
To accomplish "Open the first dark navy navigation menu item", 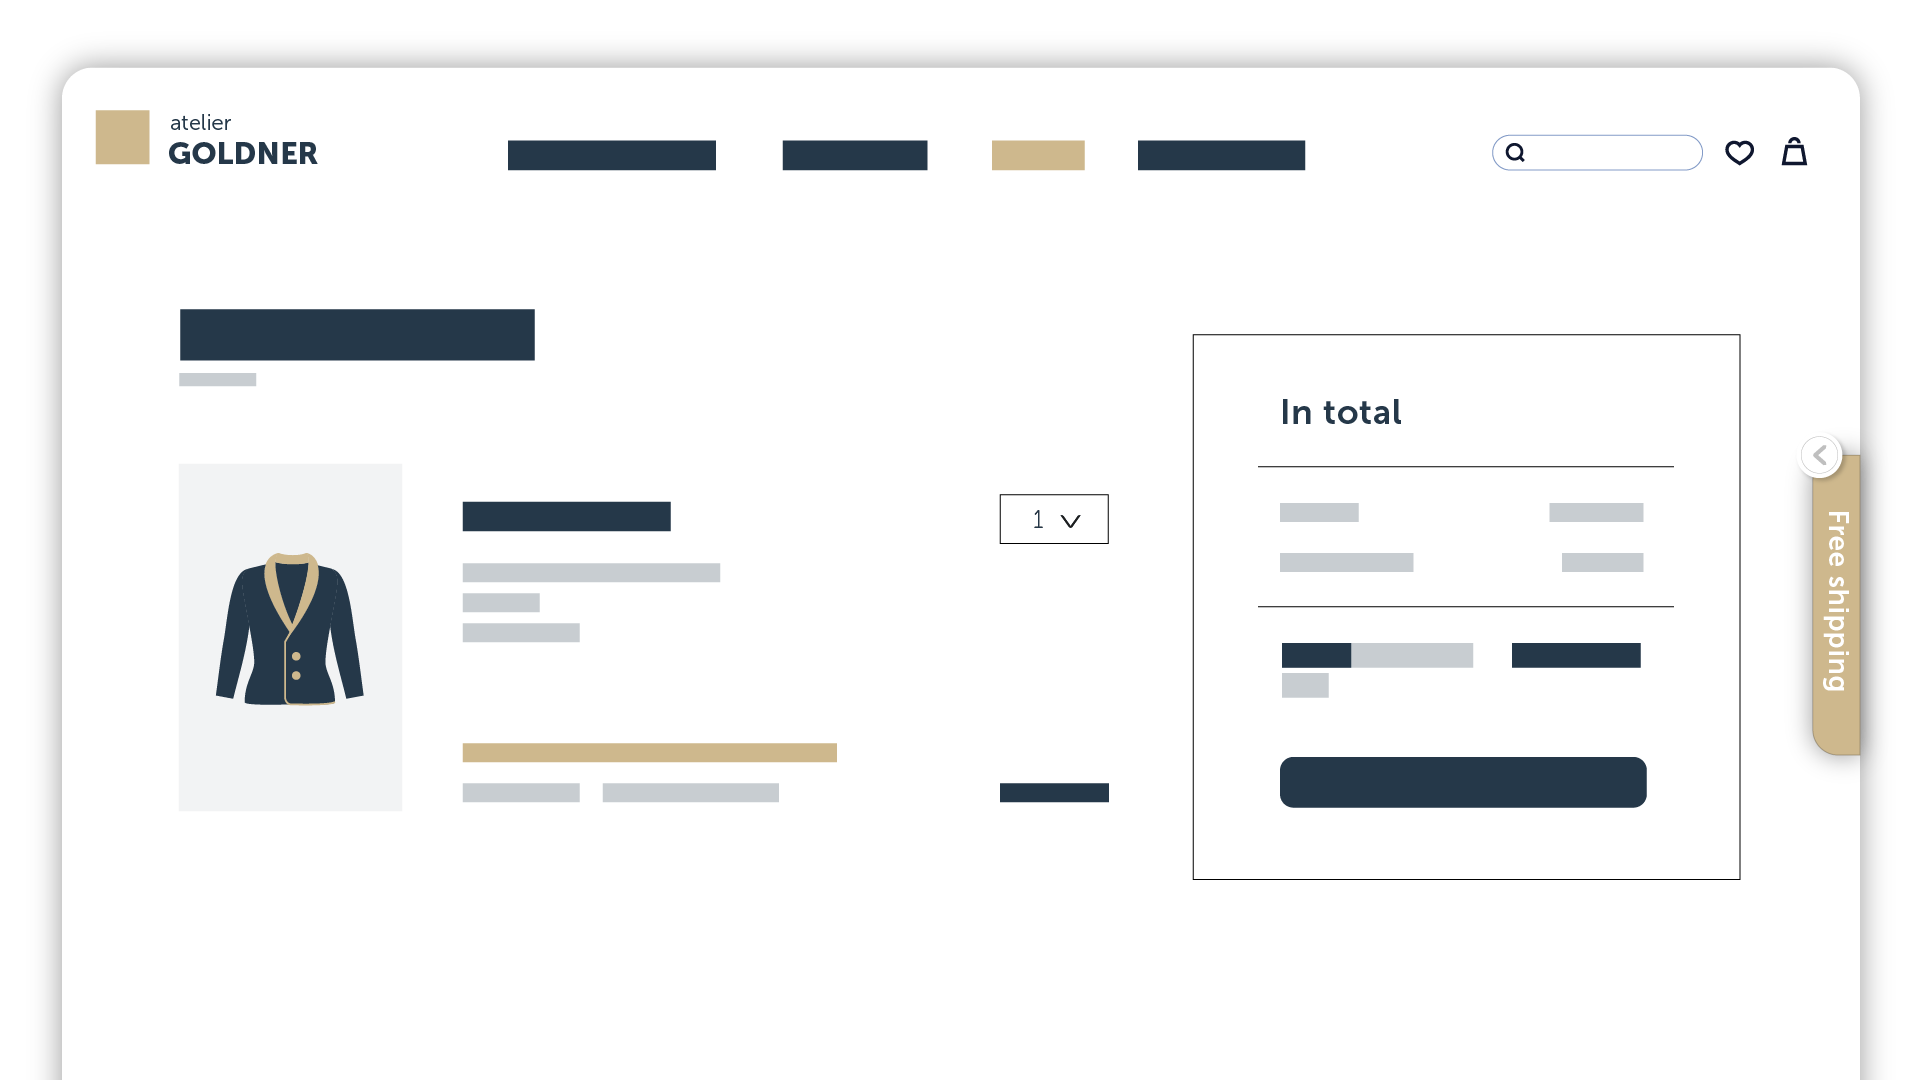I will 611,154.
